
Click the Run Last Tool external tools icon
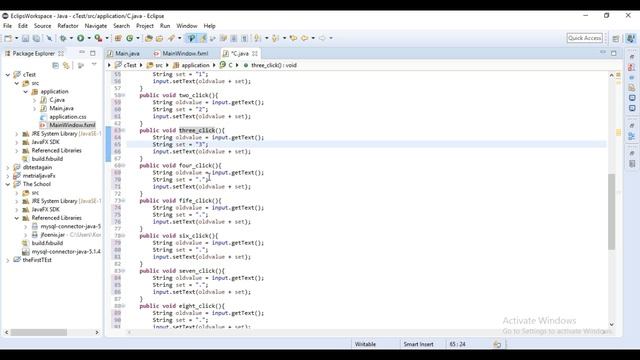tap(98, 38)
